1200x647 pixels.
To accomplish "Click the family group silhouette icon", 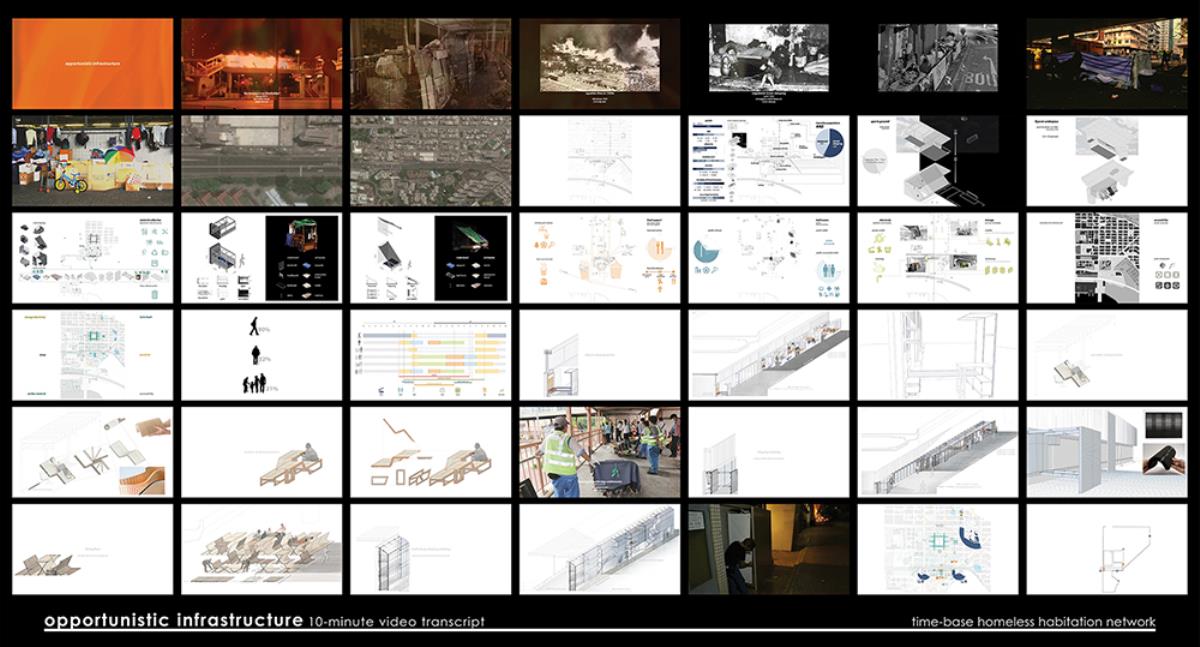I will 257,385.
